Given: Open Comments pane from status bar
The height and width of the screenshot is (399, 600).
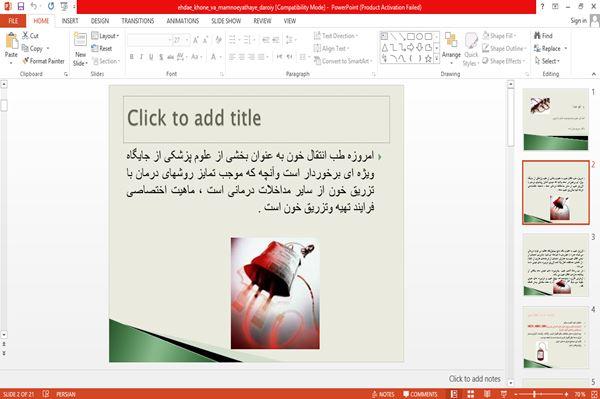Looking at the screenshot, I should 420,394.
